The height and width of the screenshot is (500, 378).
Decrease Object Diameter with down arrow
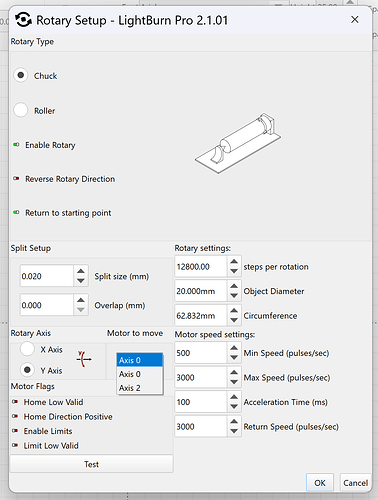(234, 296)
